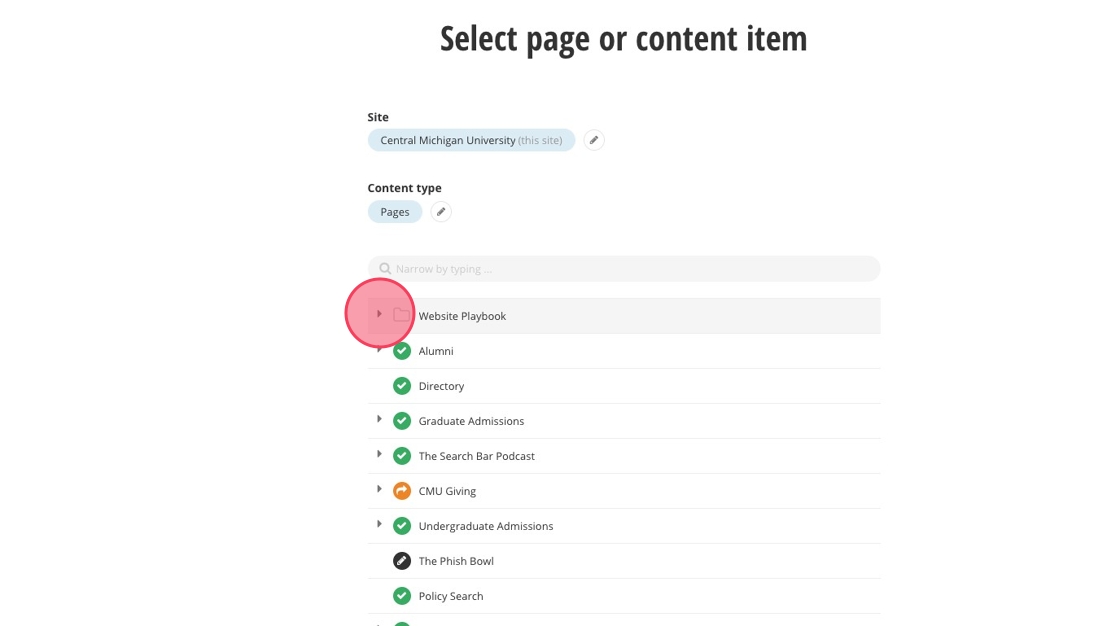Image resolution: width=1120 pixels, height=626 pixels.
Task: Expand the Graduate Admissions node
Action: pos(379,420)
